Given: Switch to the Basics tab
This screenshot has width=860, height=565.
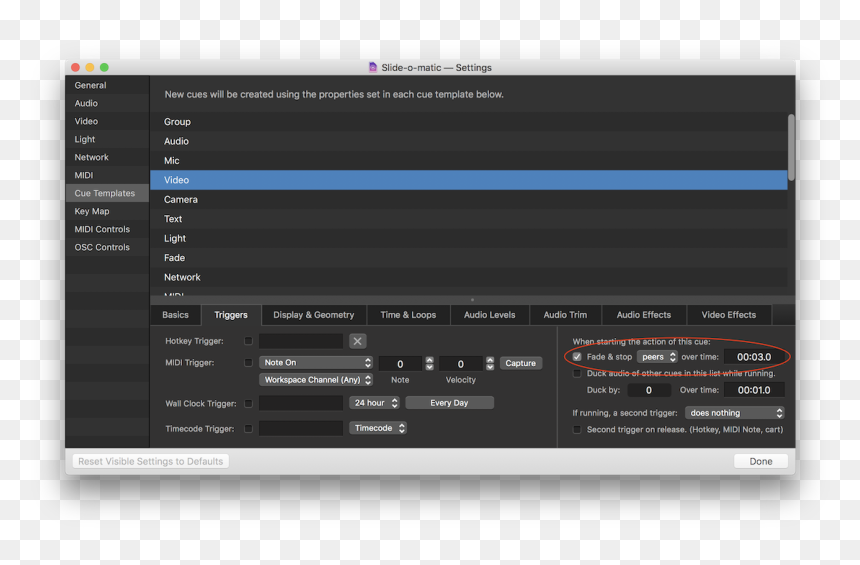Looking at the screenshot, I should point(176,315).
